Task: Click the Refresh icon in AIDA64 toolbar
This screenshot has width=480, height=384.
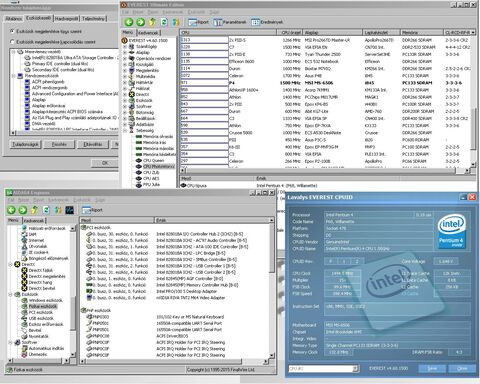Action: point(46,210)
